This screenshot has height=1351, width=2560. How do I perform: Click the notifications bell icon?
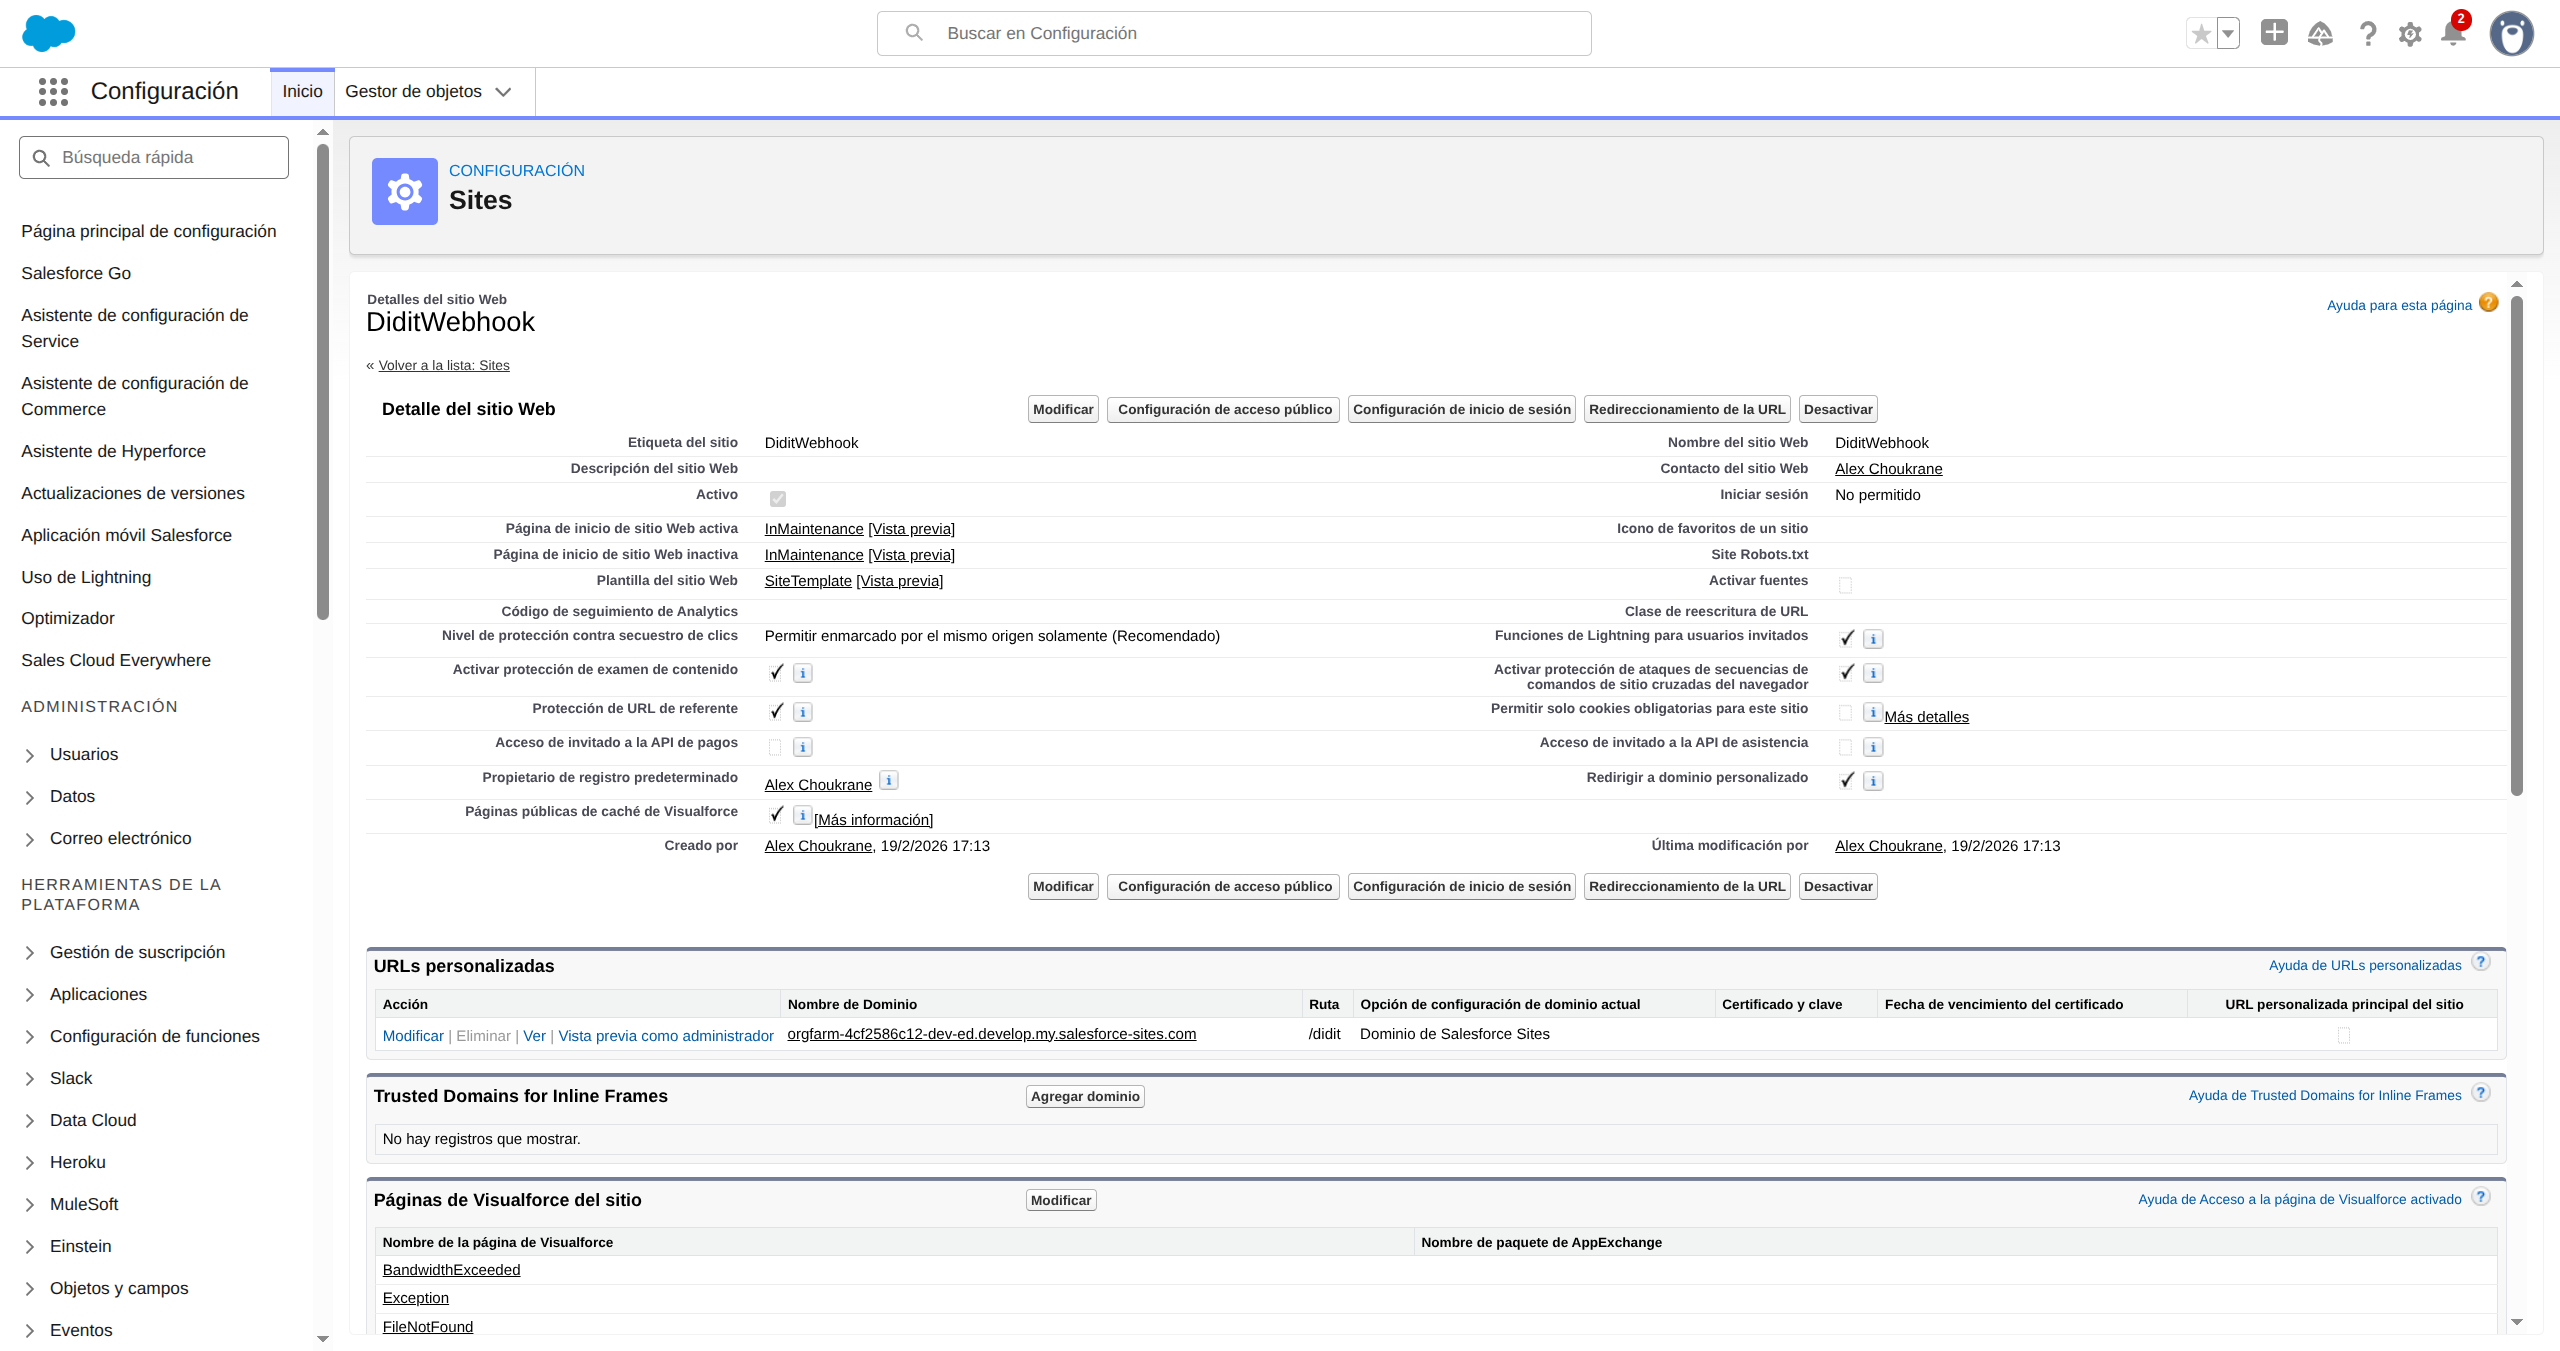coord(2452,33)
